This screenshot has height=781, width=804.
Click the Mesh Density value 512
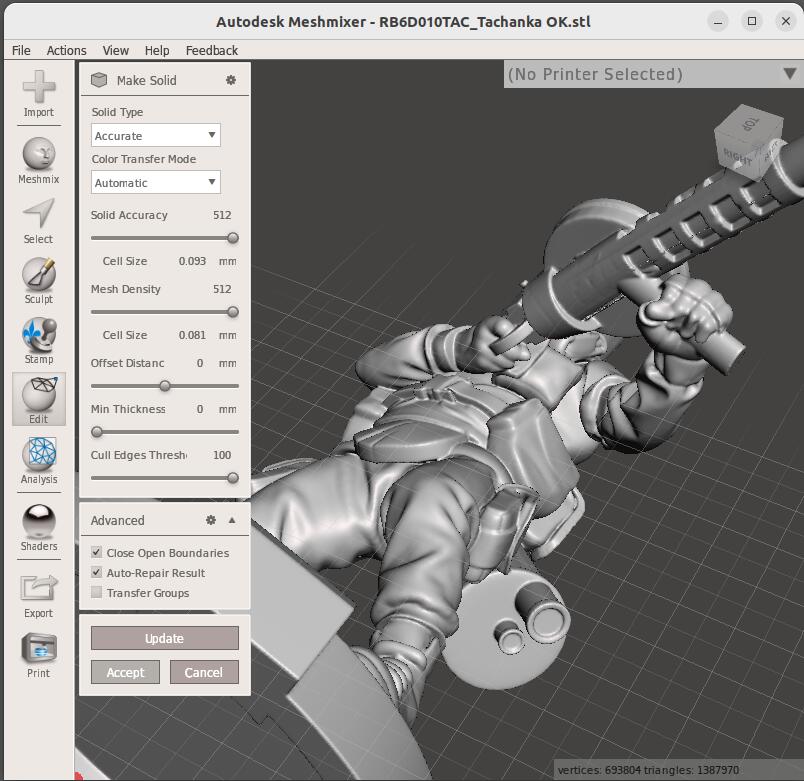[222, 289]
